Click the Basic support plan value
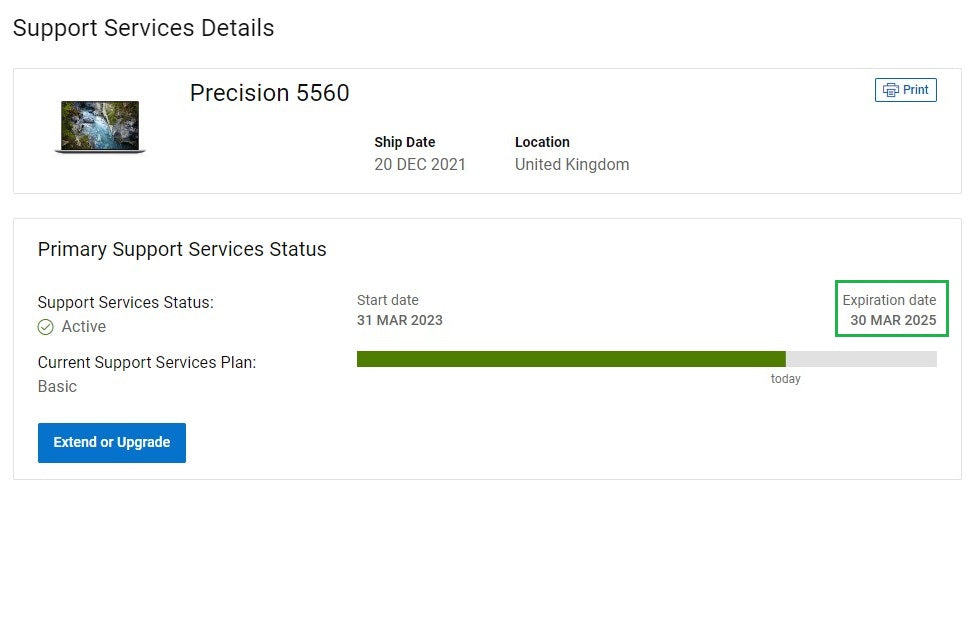 point(57,387)
